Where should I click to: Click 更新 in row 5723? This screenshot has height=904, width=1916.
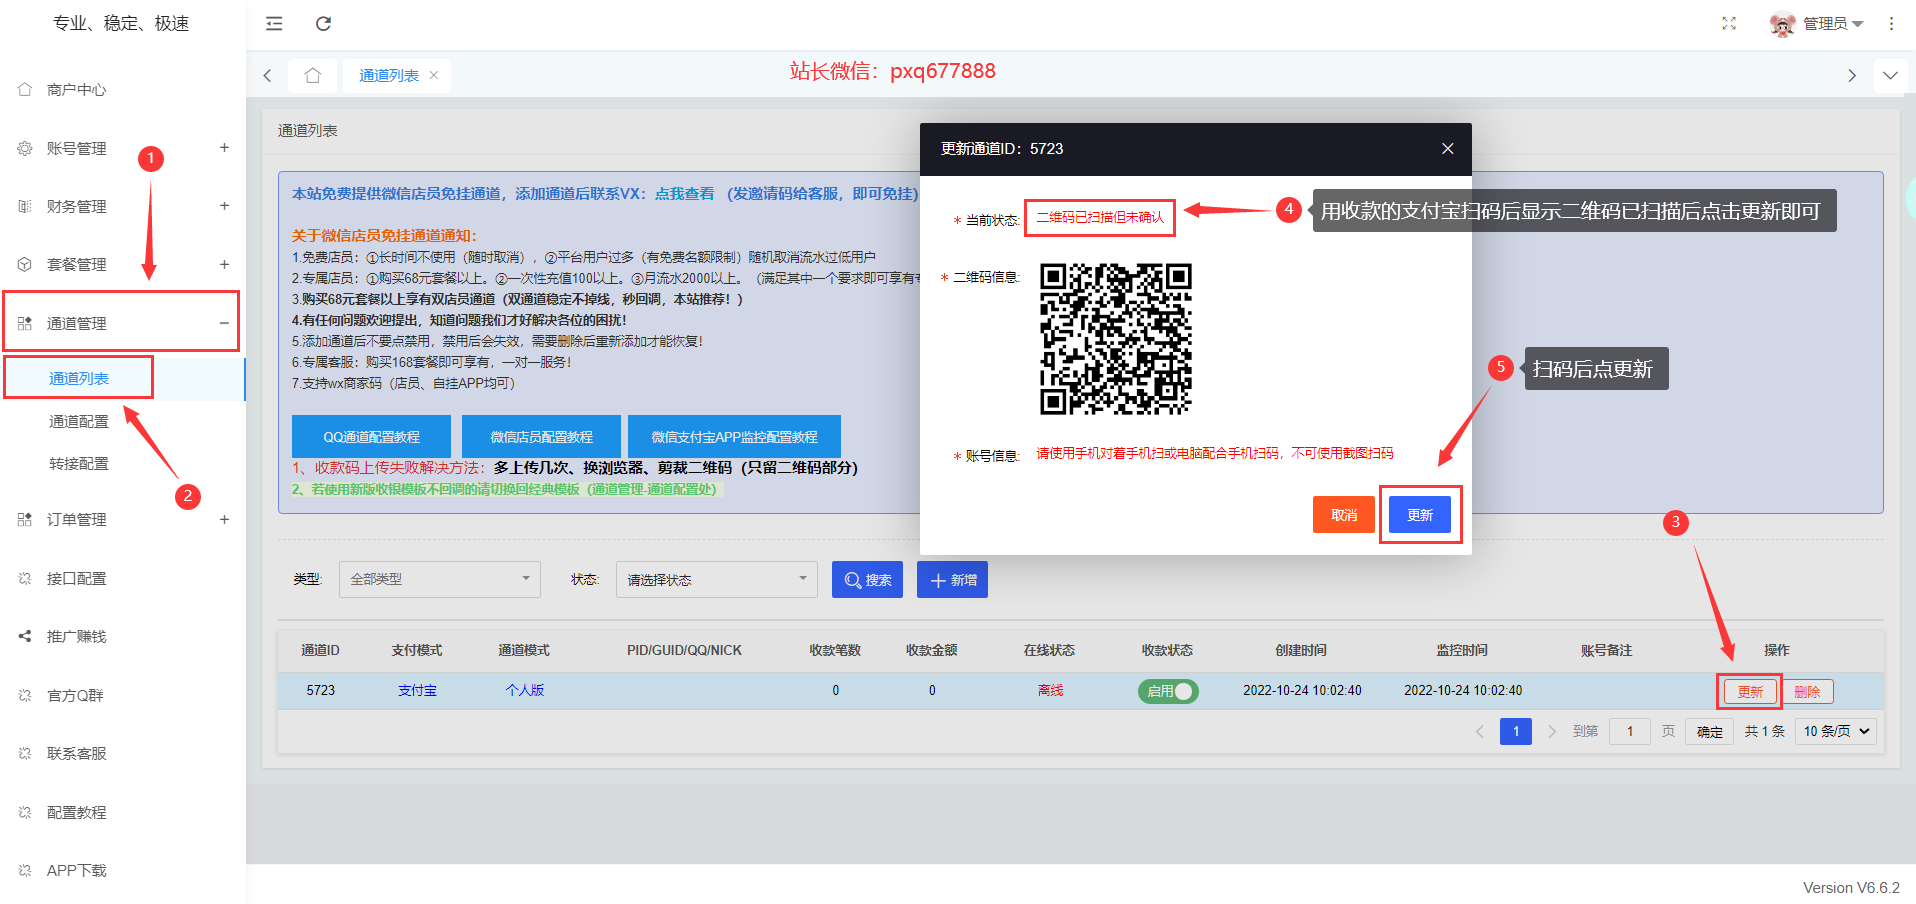click(x=1750, y=691)
